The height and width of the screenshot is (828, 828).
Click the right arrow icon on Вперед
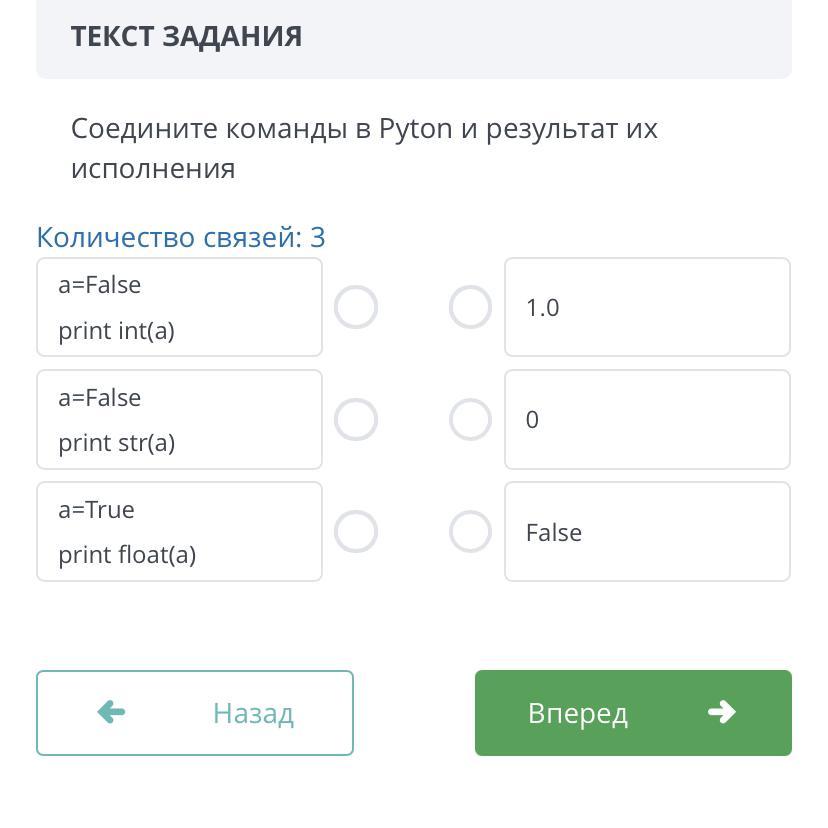[721, 712]
